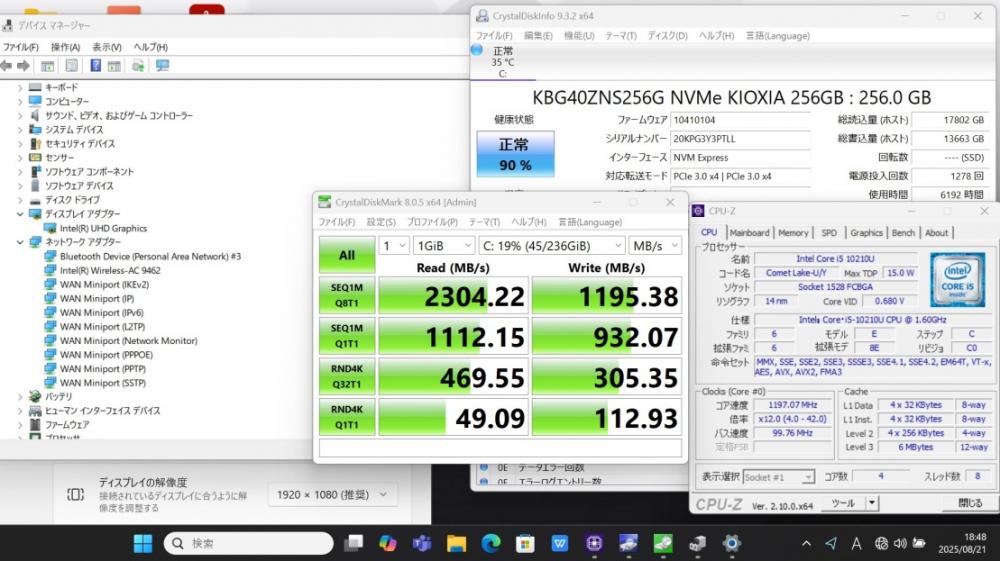Click the taskbar 検索 search box

coord(249,543)
